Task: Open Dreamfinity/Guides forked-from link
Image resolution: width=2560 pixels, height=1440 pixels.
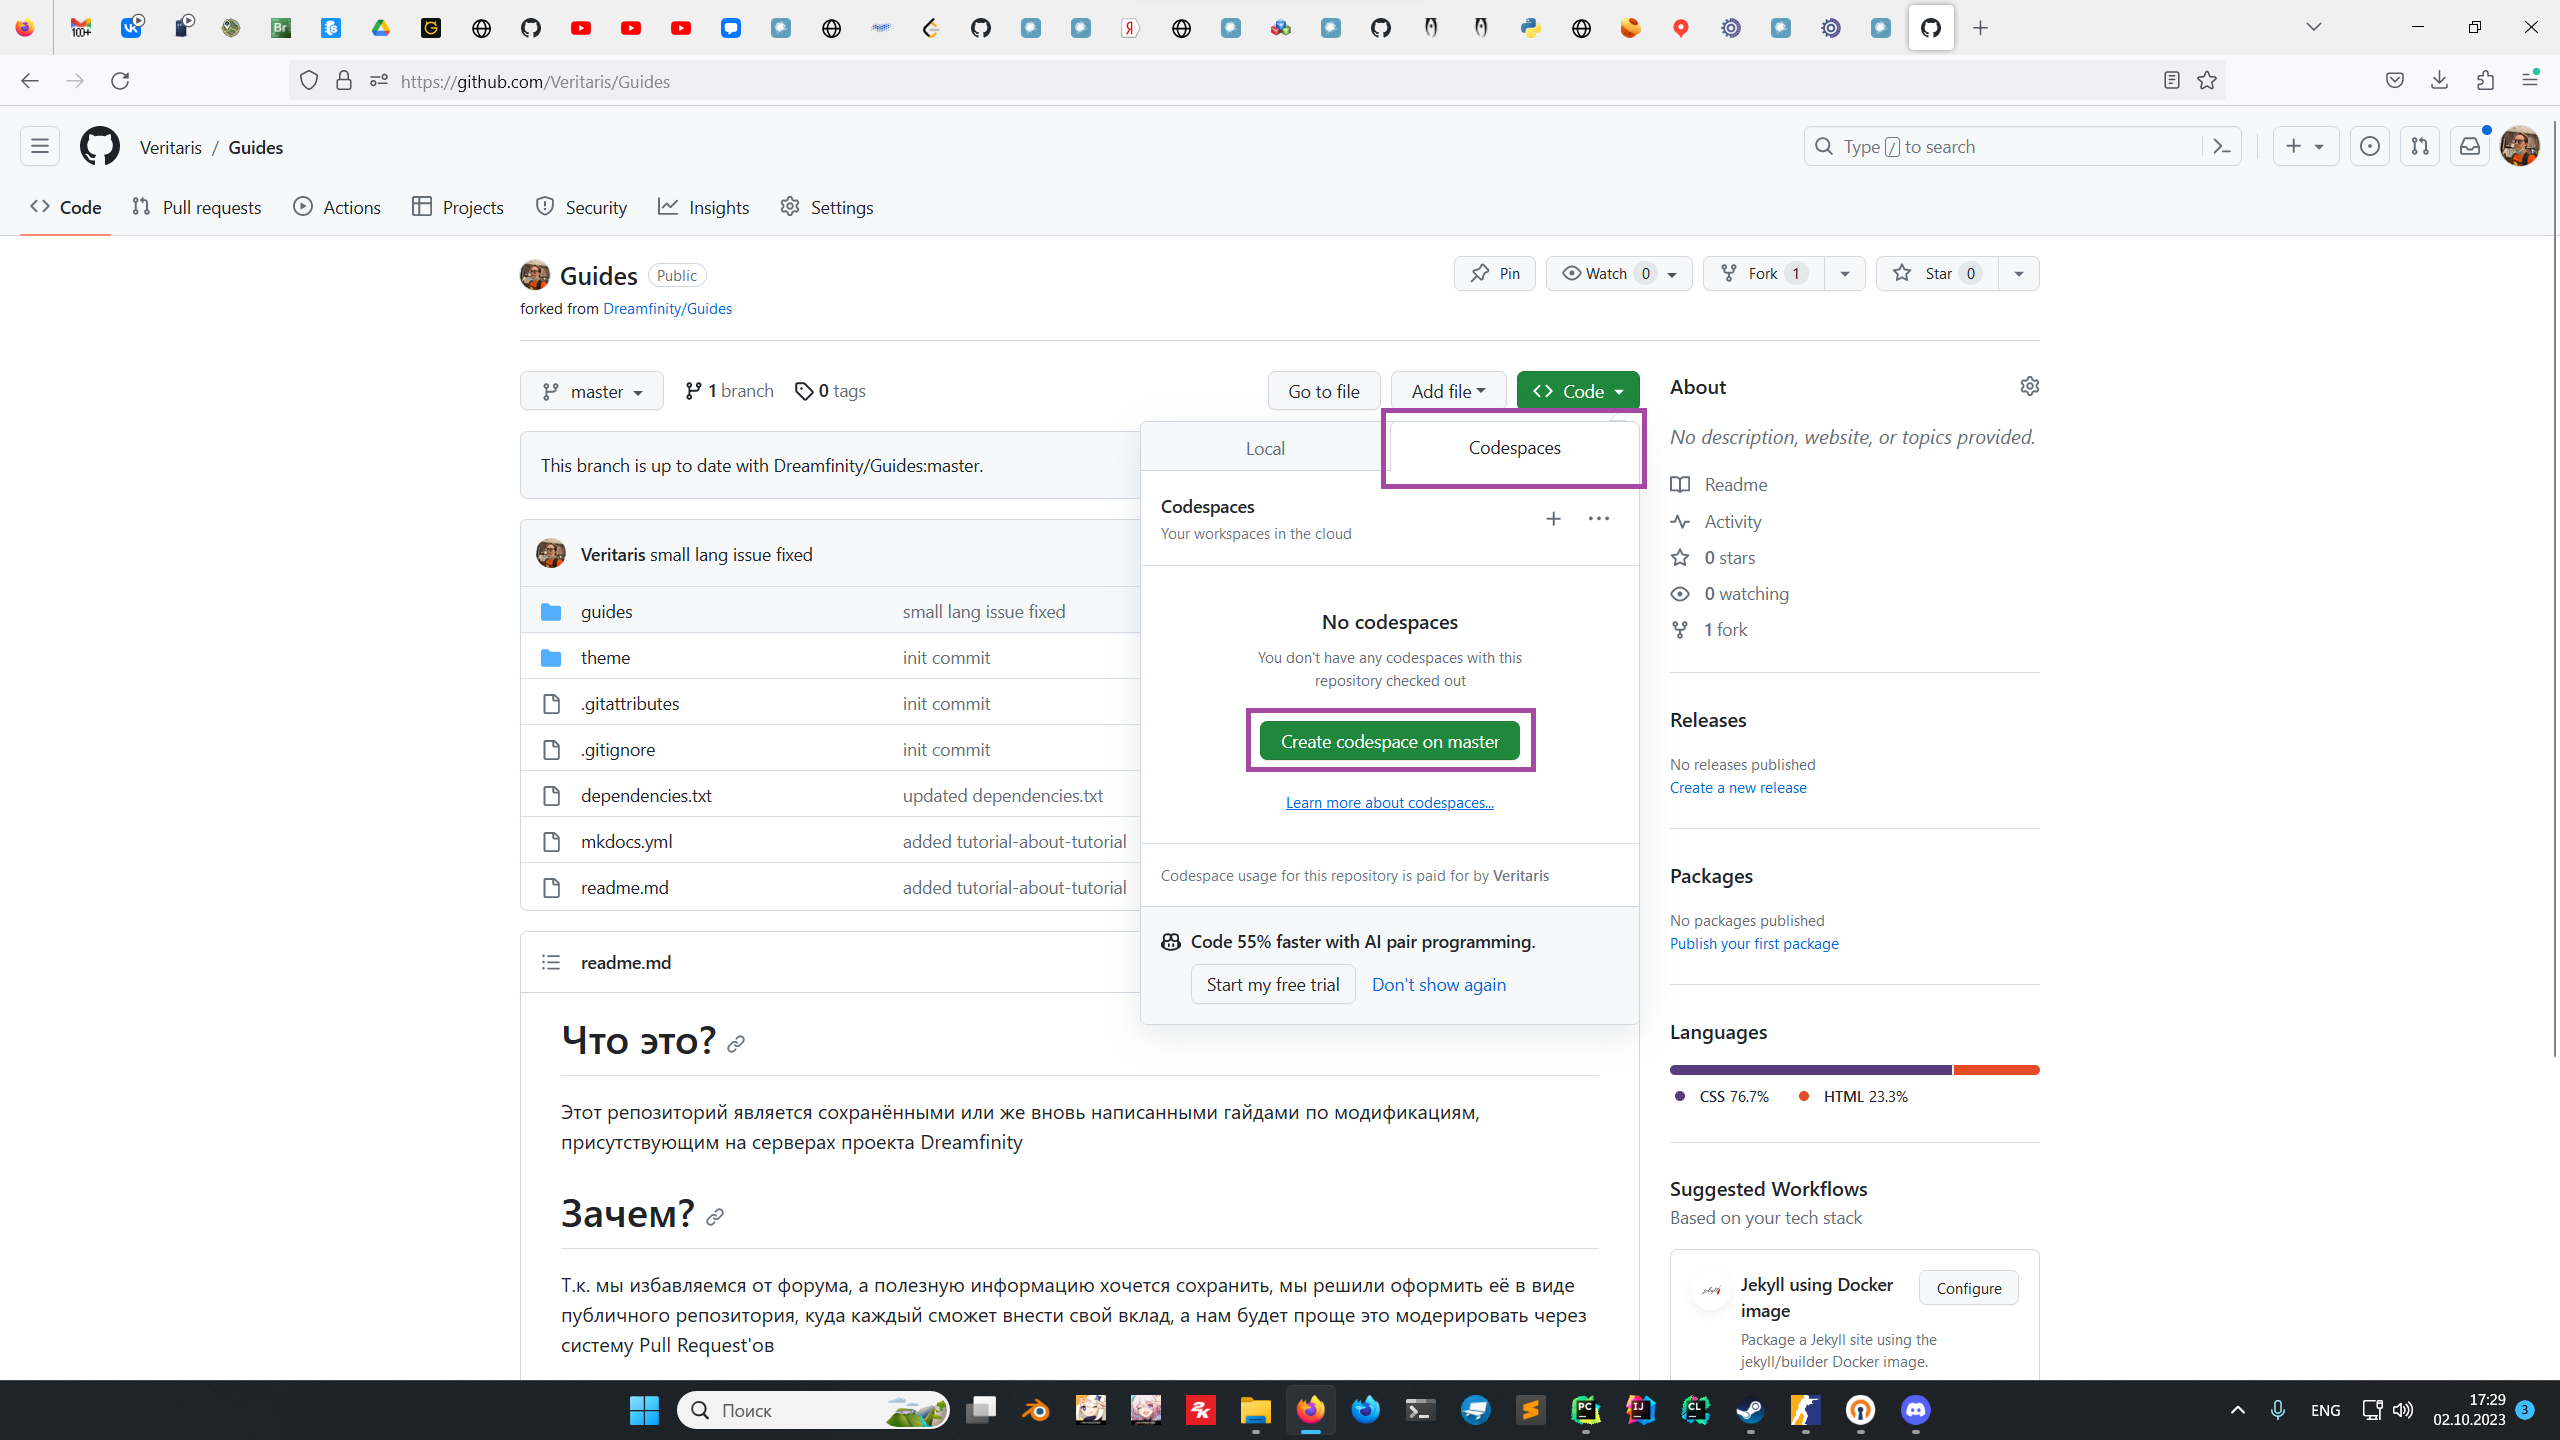Action: click(x=667, y=309)
